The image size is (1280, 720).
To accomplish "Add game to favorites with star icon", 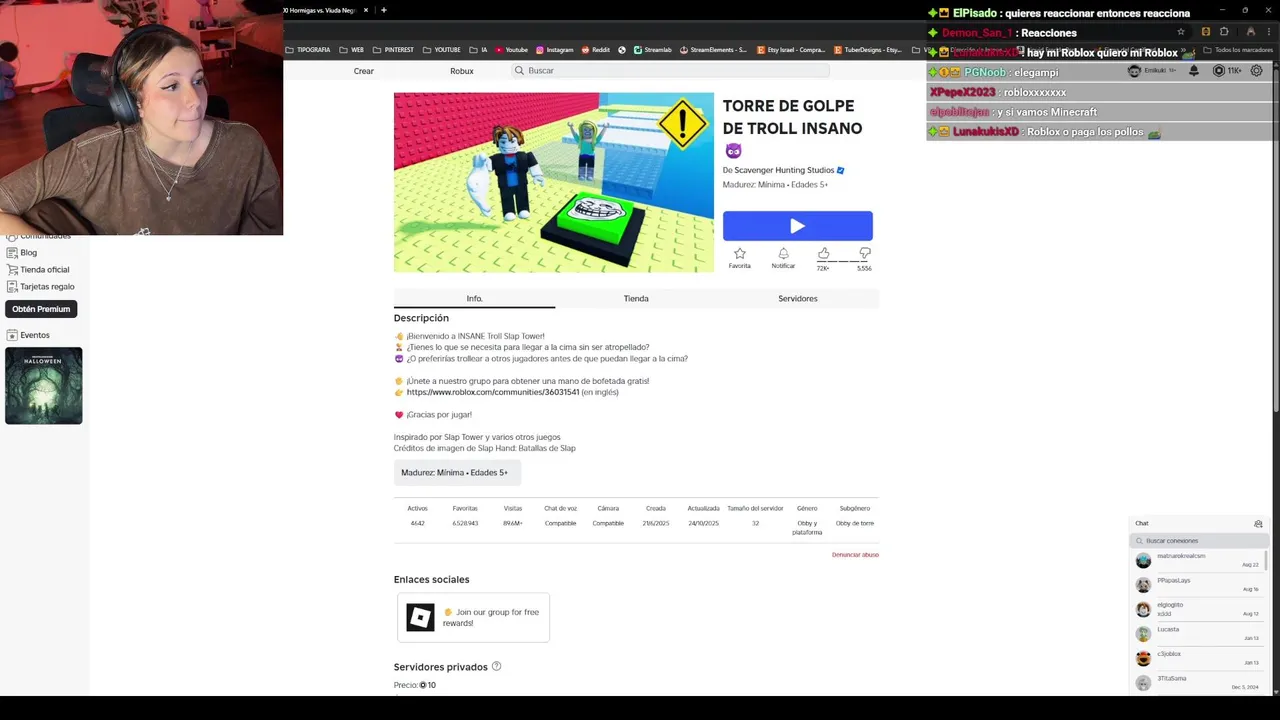I will click(739, 254).
